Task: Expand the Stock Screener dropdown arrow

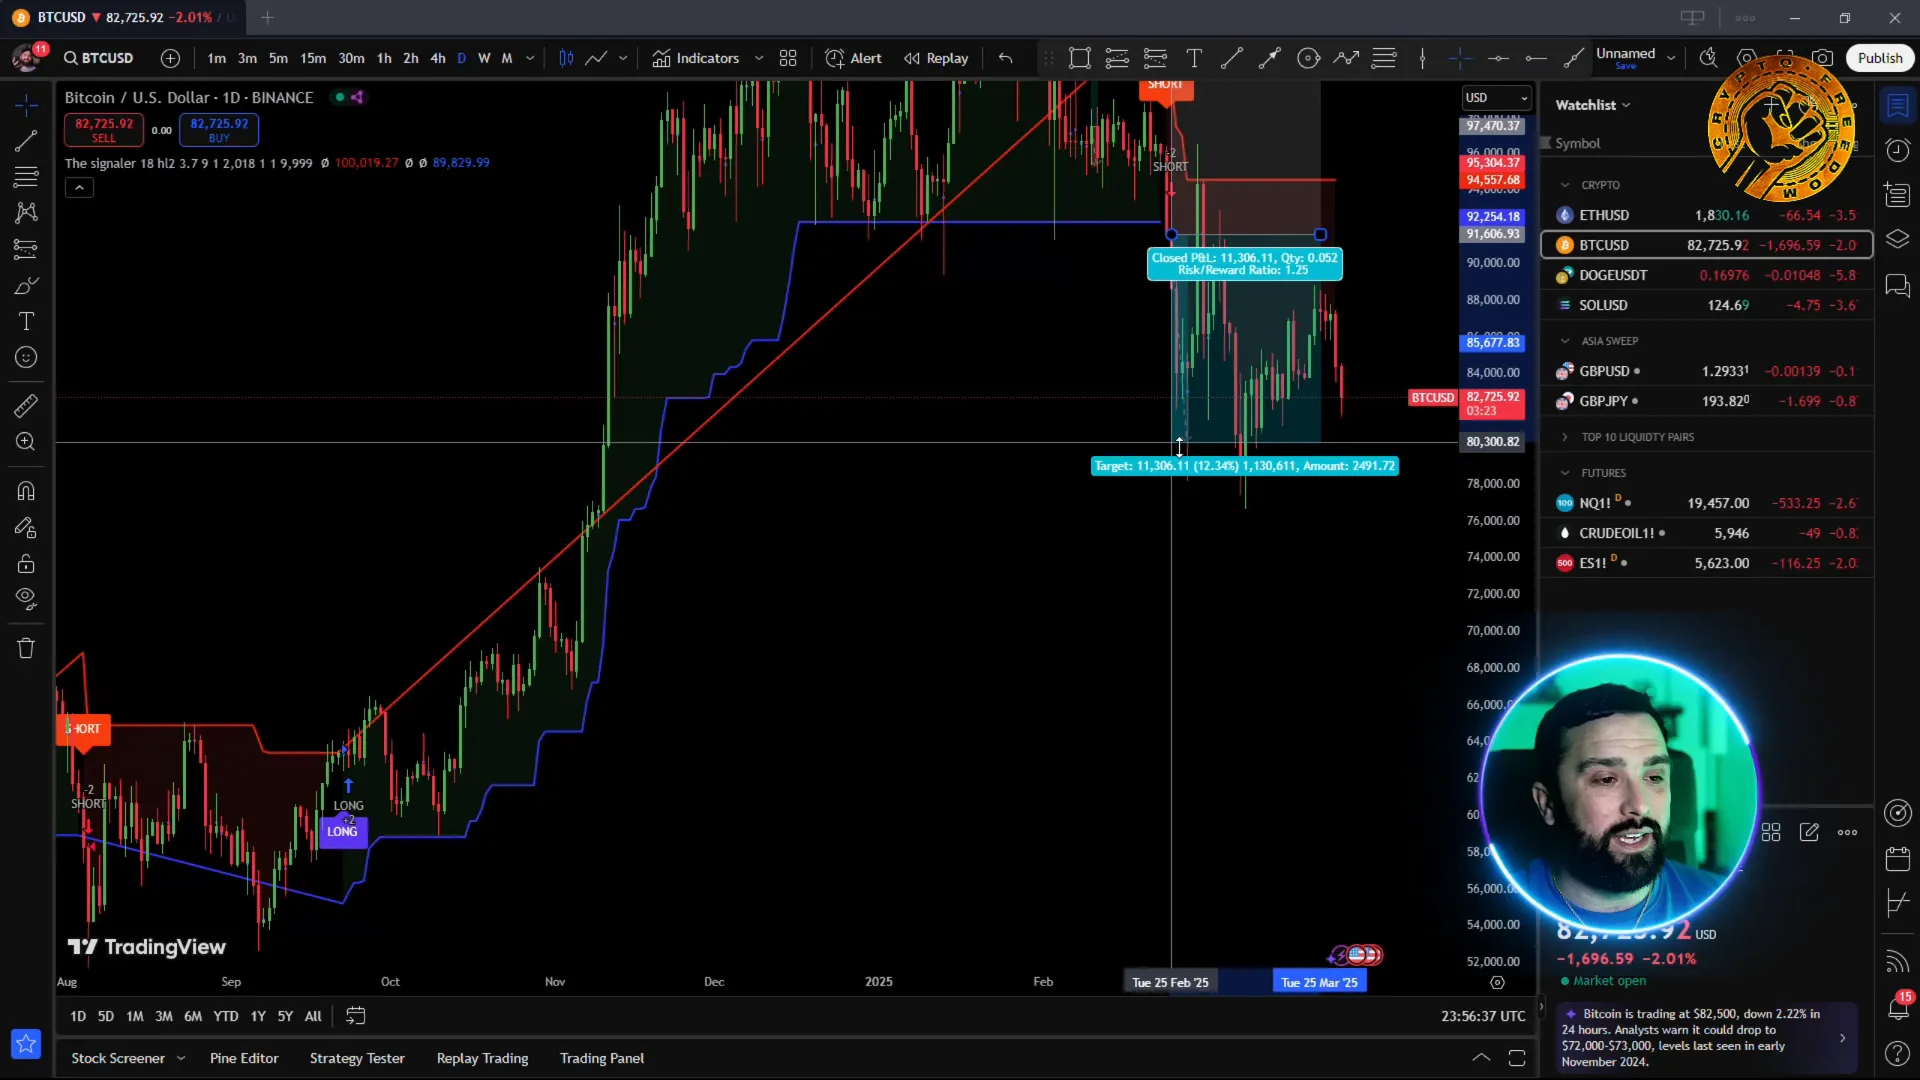Action: tap(181, 1058)
